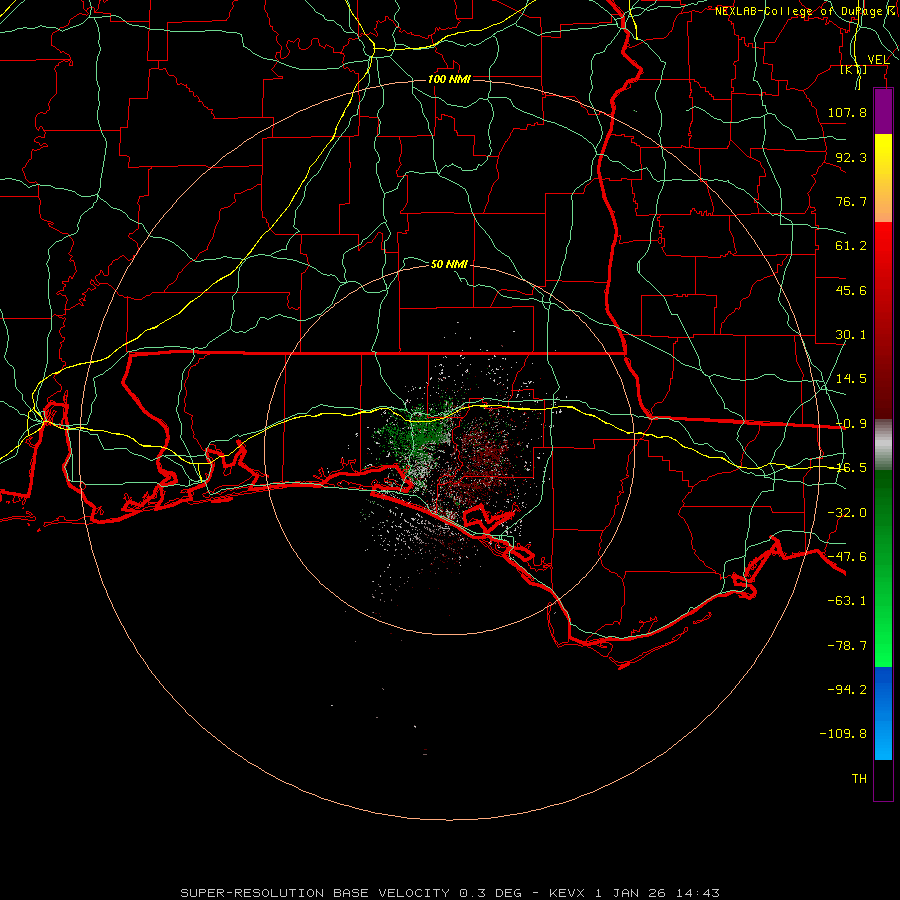
Task: Select the purple segment of the velocity color bar
Action: [883, 111]
